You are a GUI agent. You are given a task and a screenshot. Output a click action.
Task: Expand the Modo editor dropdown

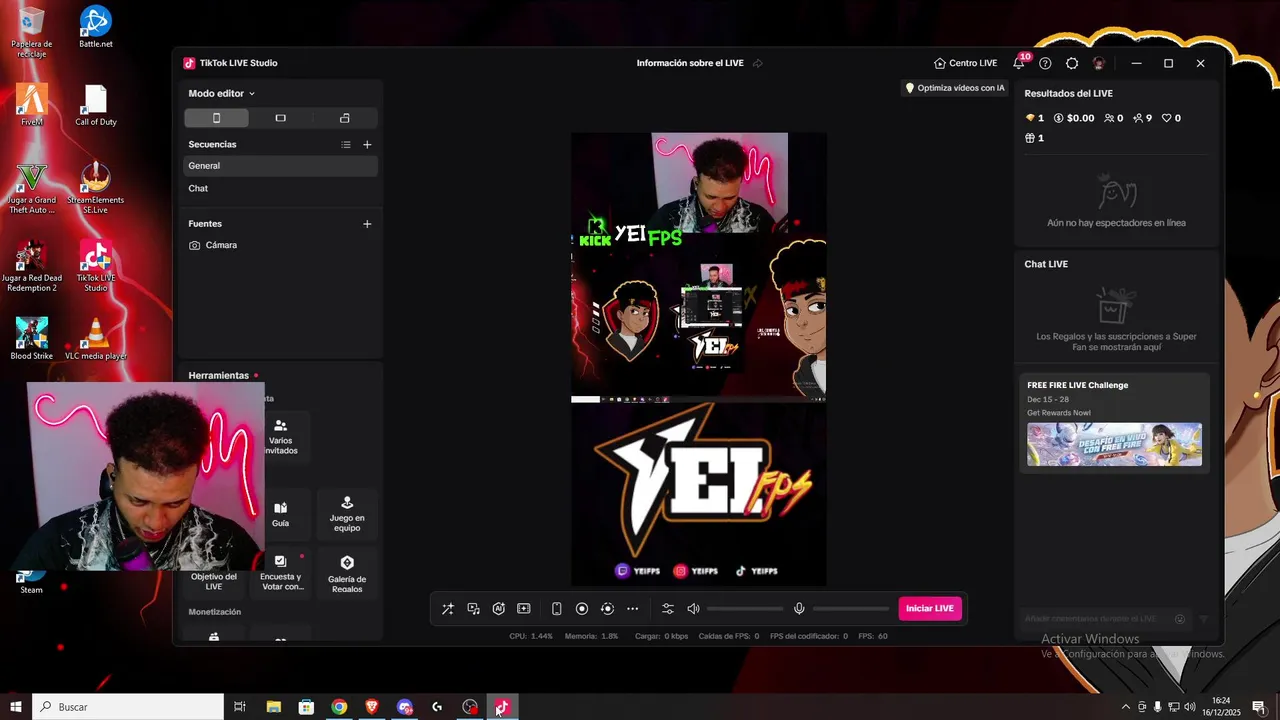tap(222, 93)
